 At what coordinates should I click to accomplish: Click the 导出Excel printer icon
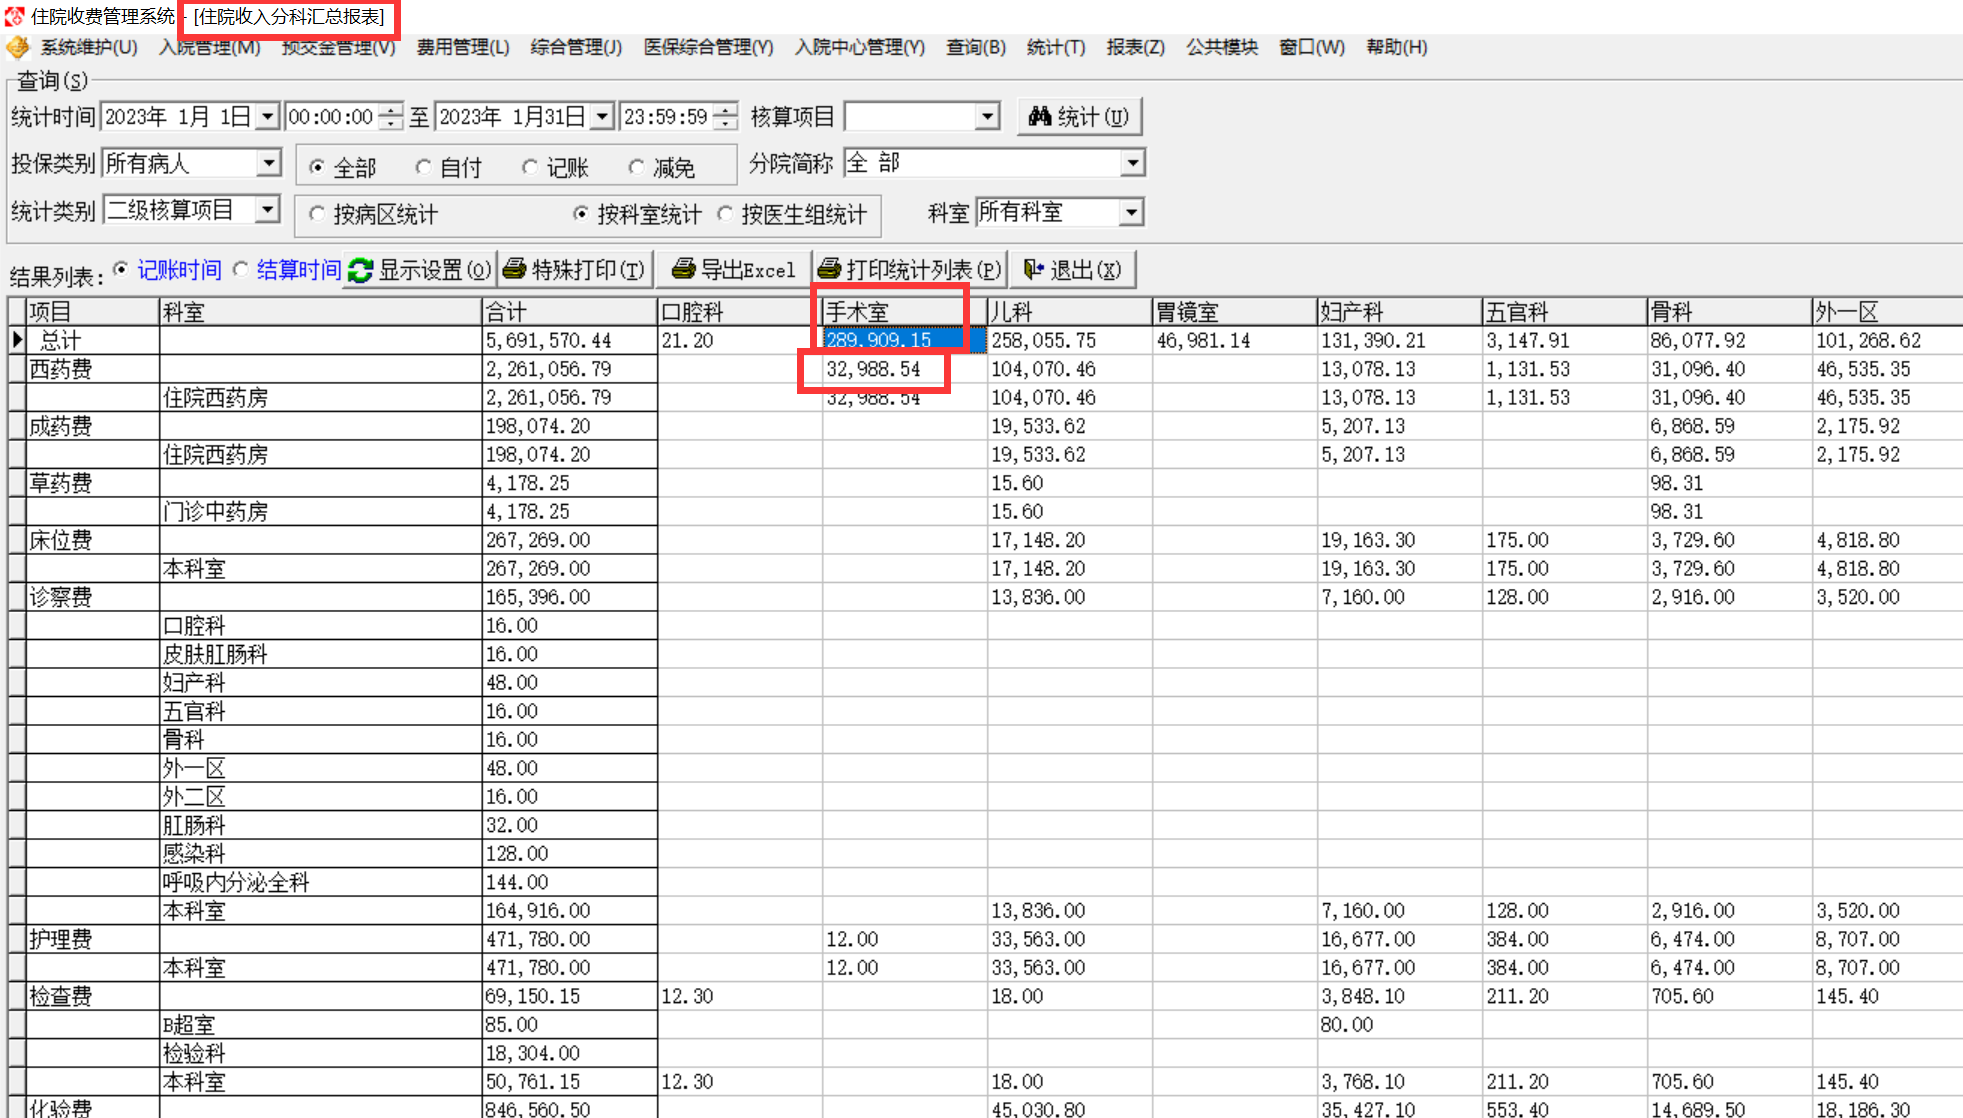pyautogui.click(x=684, y=269)
